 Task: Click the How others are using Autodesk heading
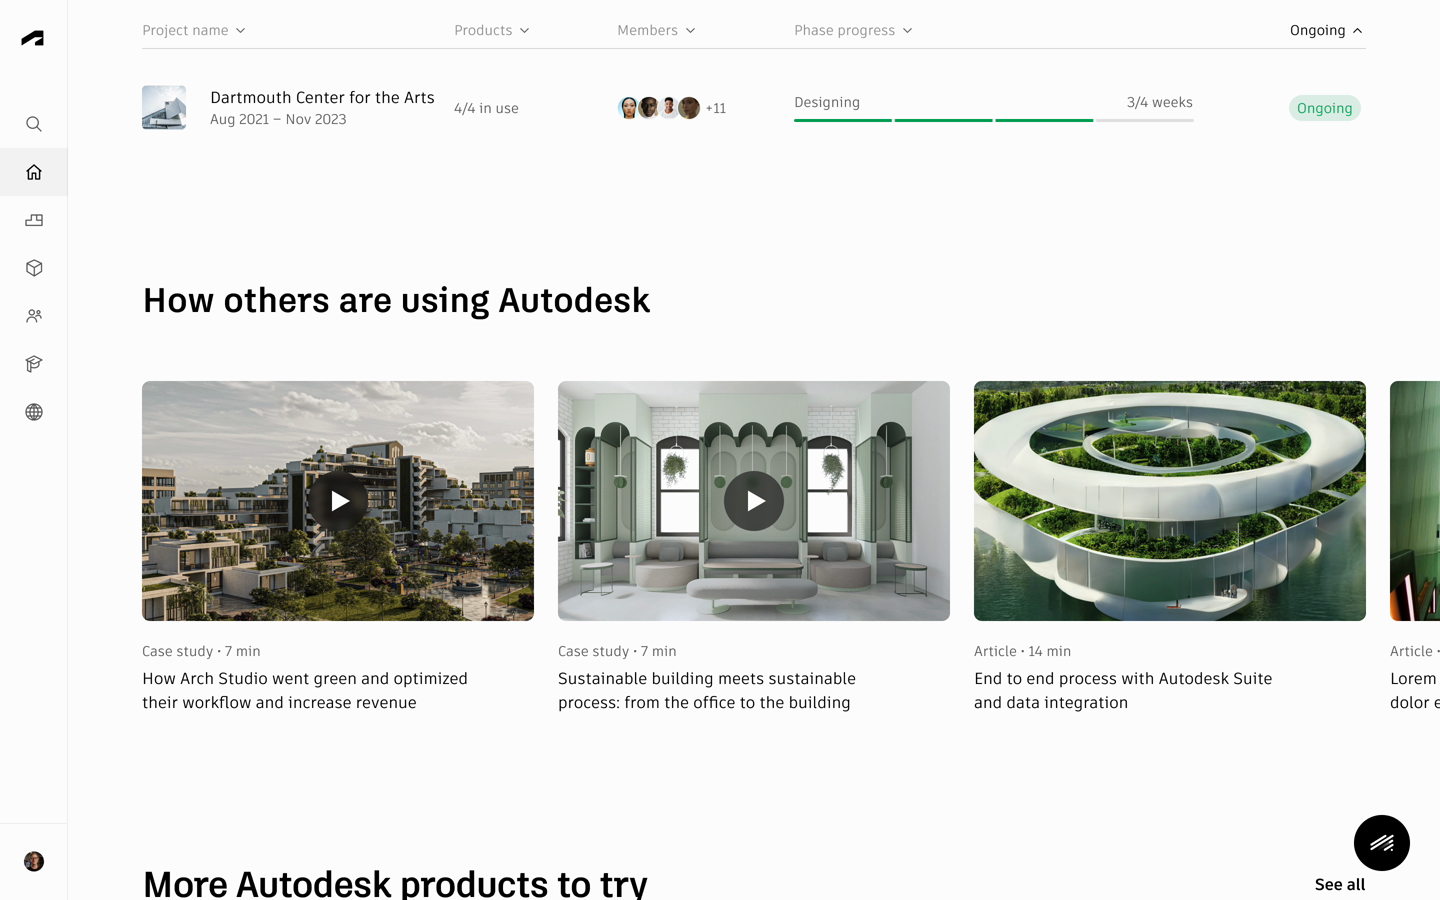[396, 300]
